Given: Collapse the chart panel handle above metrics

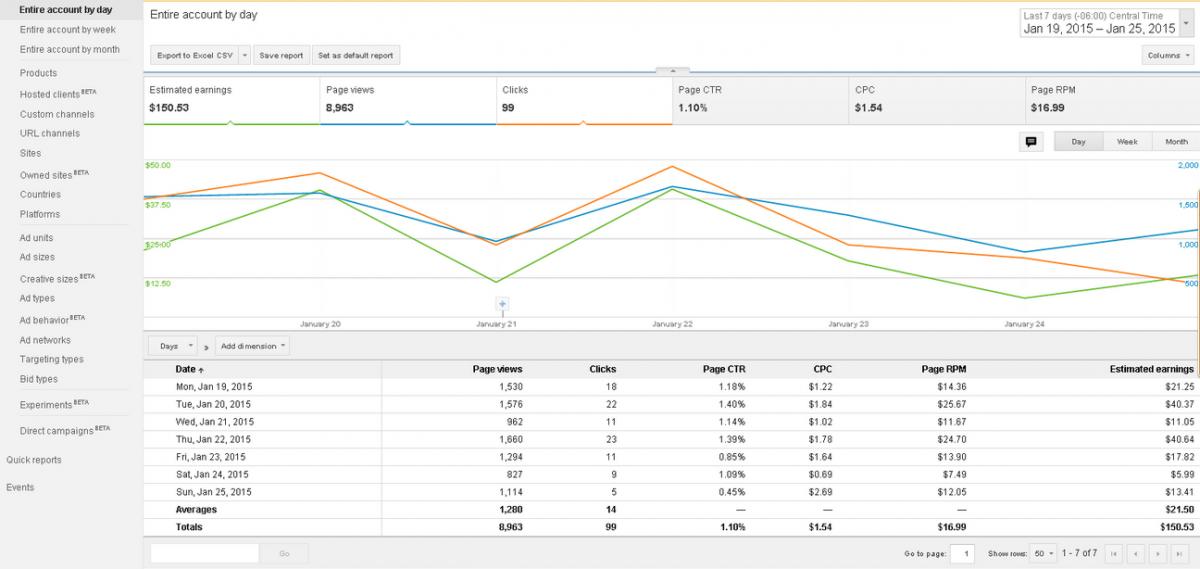Looking at the screenshot, I should pos(672,71).
